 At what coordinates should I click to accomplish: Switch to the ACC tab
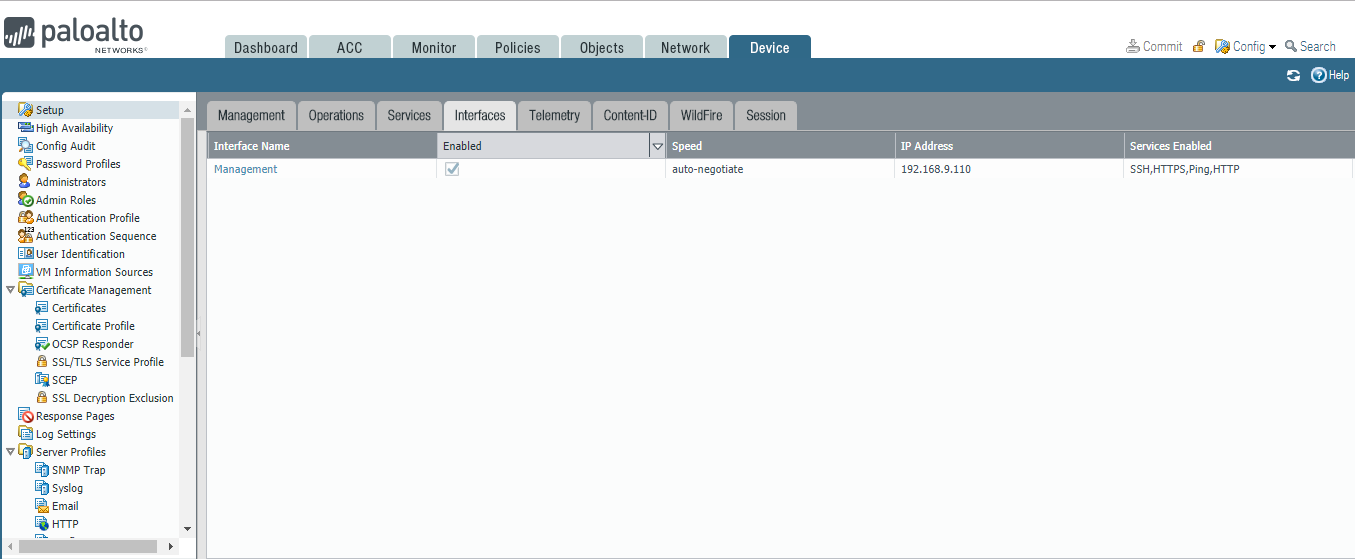click(349, 47)
